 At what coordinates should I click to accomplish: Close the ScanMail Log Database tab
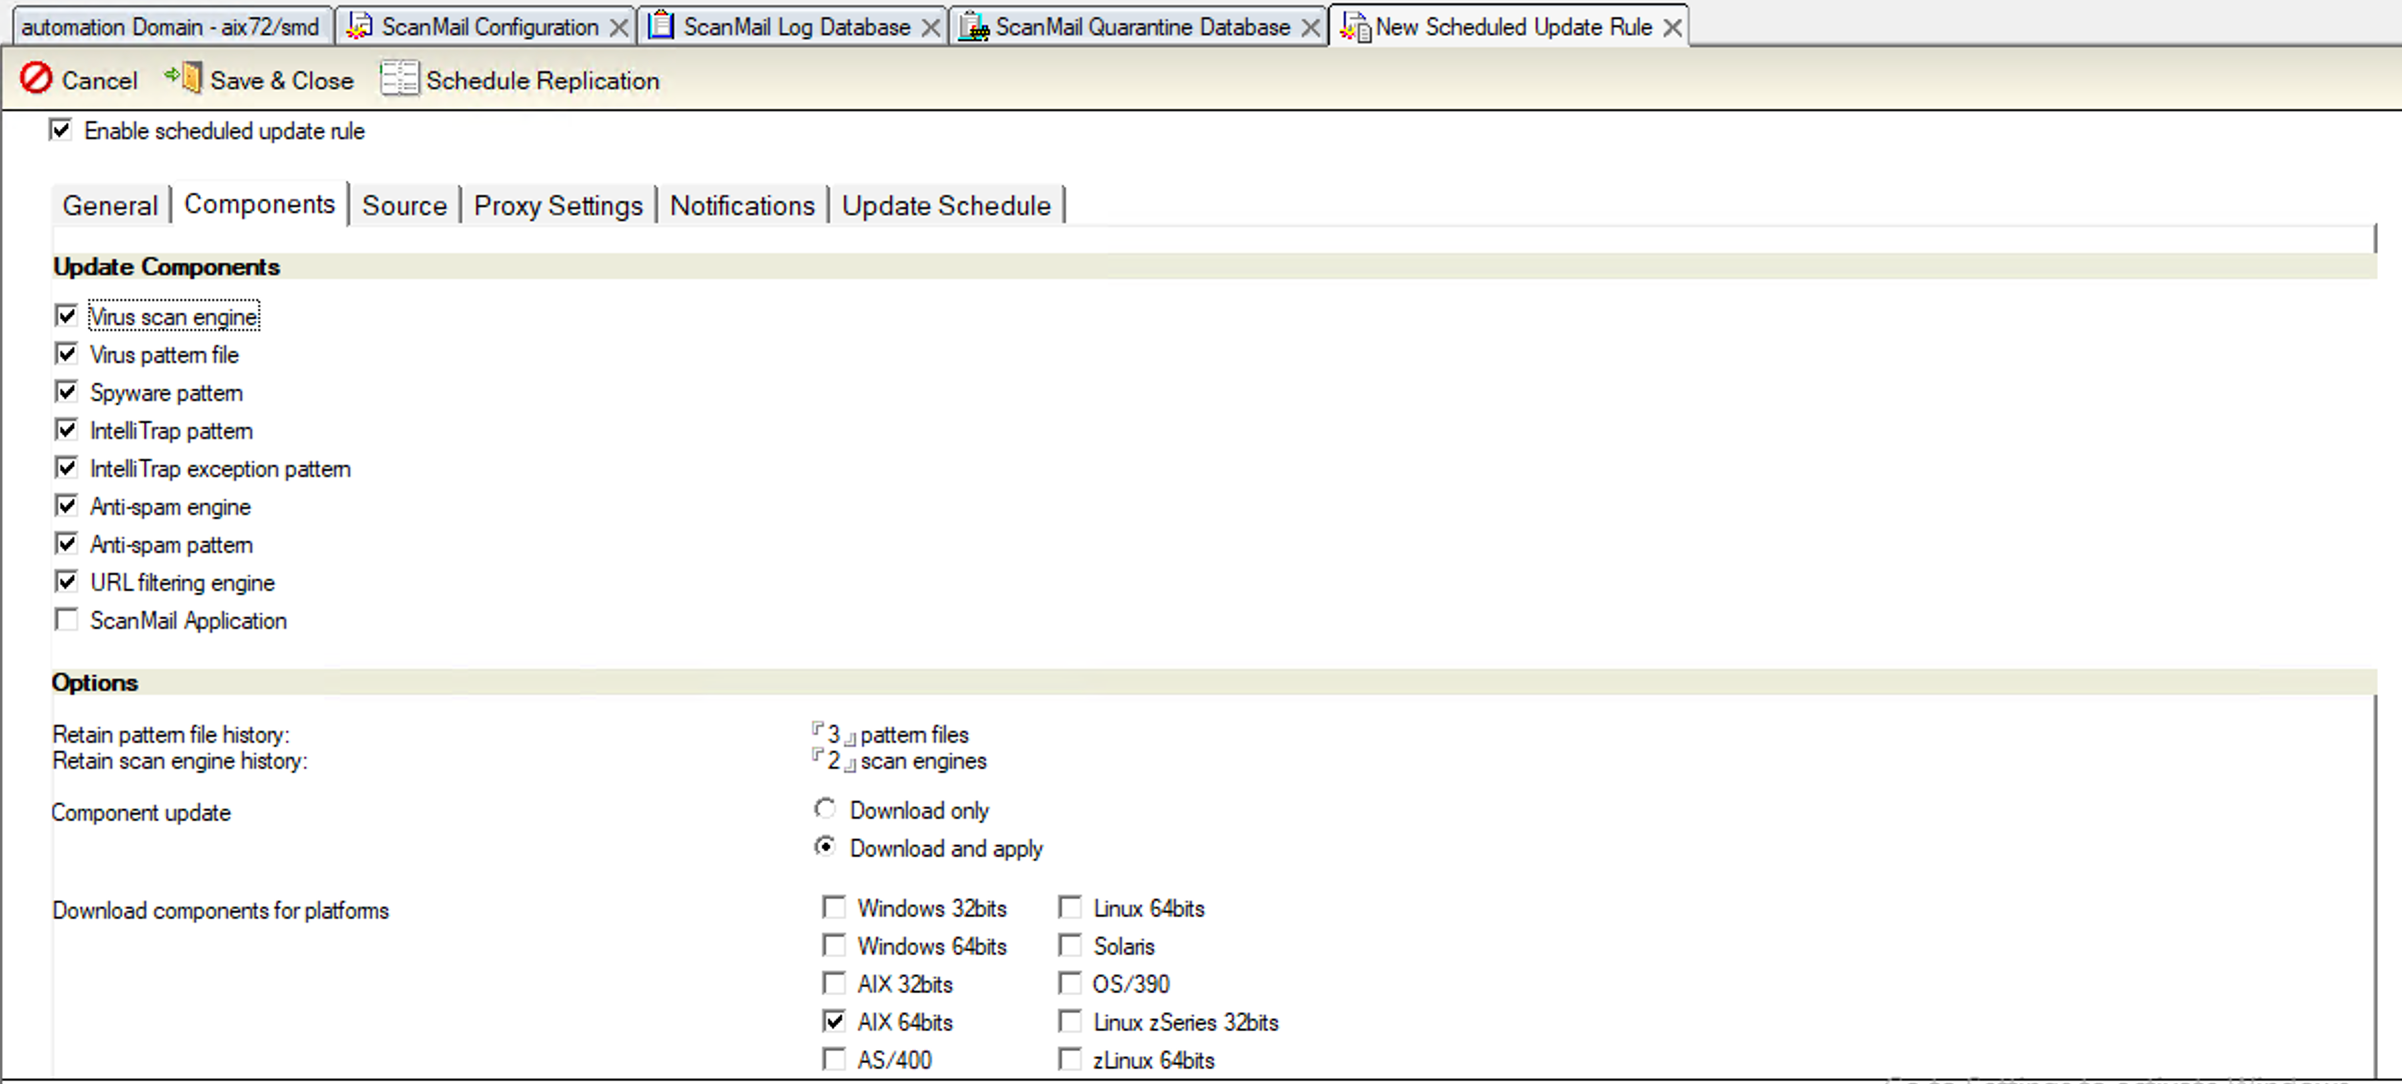pyautogui.click(x=930, y=26)
